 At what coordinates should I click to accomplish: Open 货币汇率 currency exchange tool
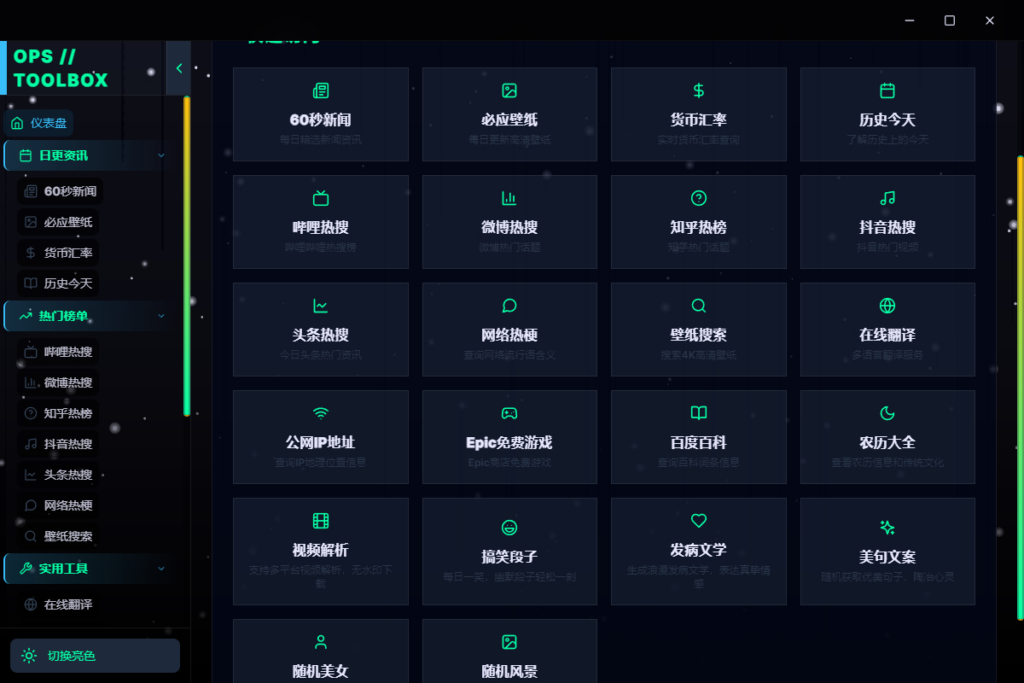[x=698, y=113]
